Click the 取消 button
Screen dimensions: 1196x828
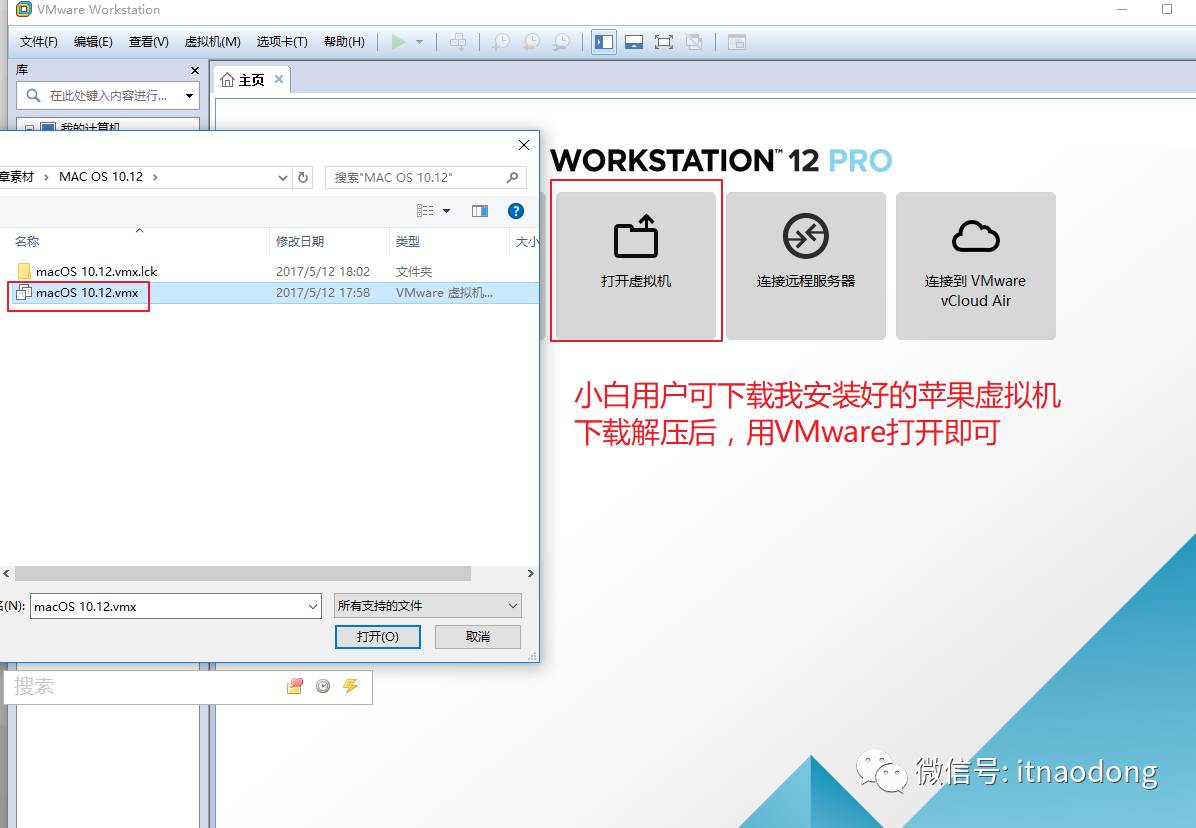click(477, 637)
